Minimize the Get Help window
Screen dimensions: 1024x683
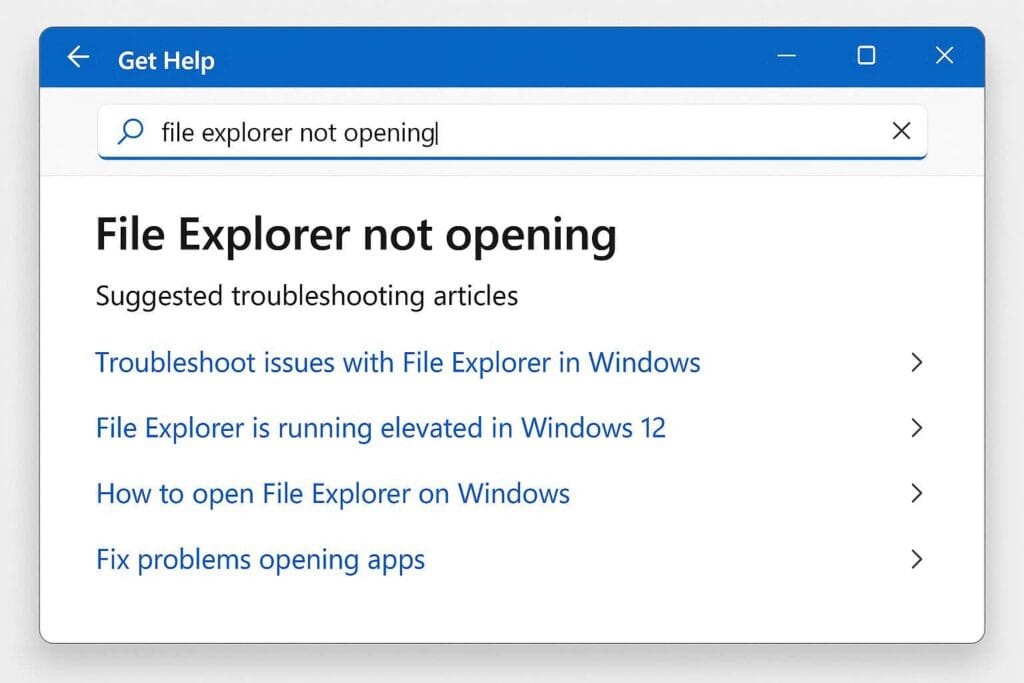(x=787, y=57)
